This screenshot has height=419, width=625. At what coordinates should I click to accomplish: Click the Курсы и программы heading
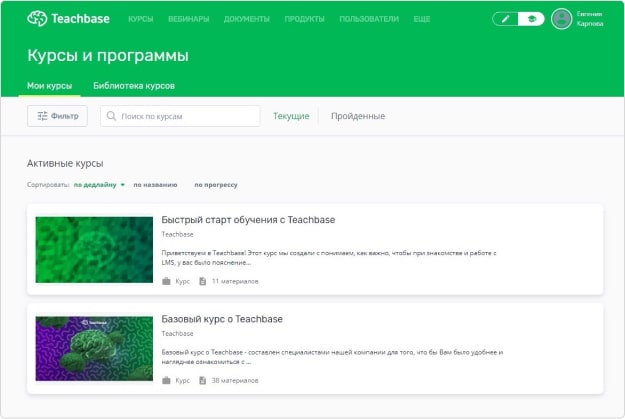pos(108,55)
